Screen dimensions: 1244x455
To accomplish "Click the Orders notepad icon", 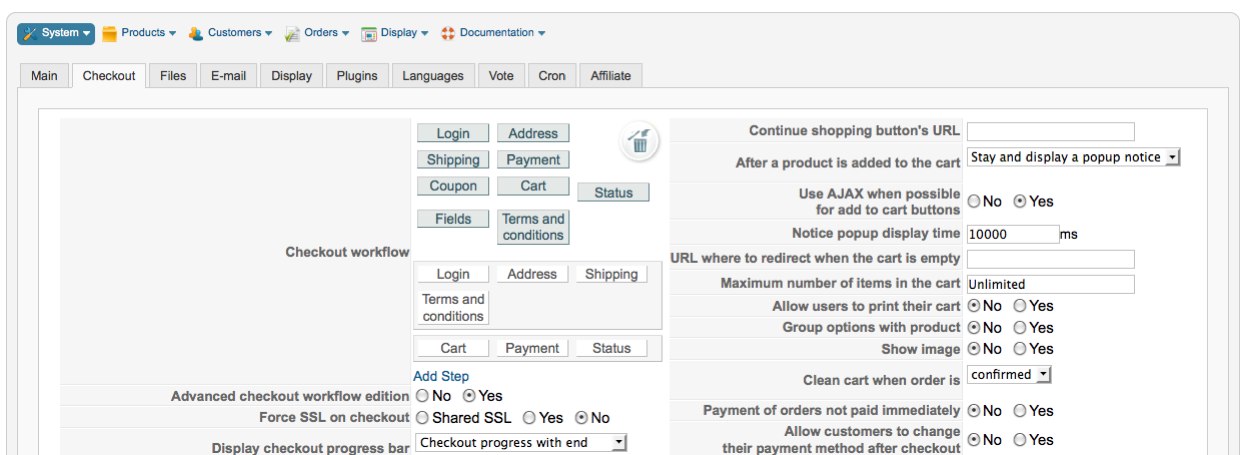I will (x=292, y=34).
